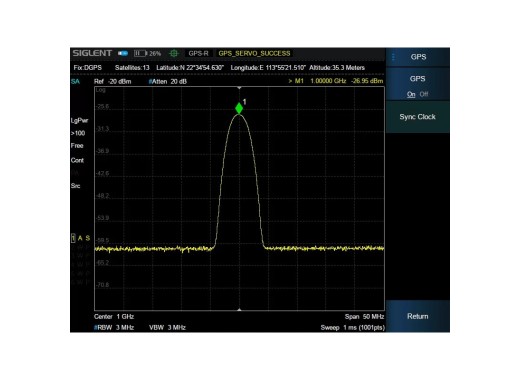Click the Longitude E 113°55'21.510" readout
The width and height of the screenshot is (520, 380).
pyautogui.click(x=268, y=68)
